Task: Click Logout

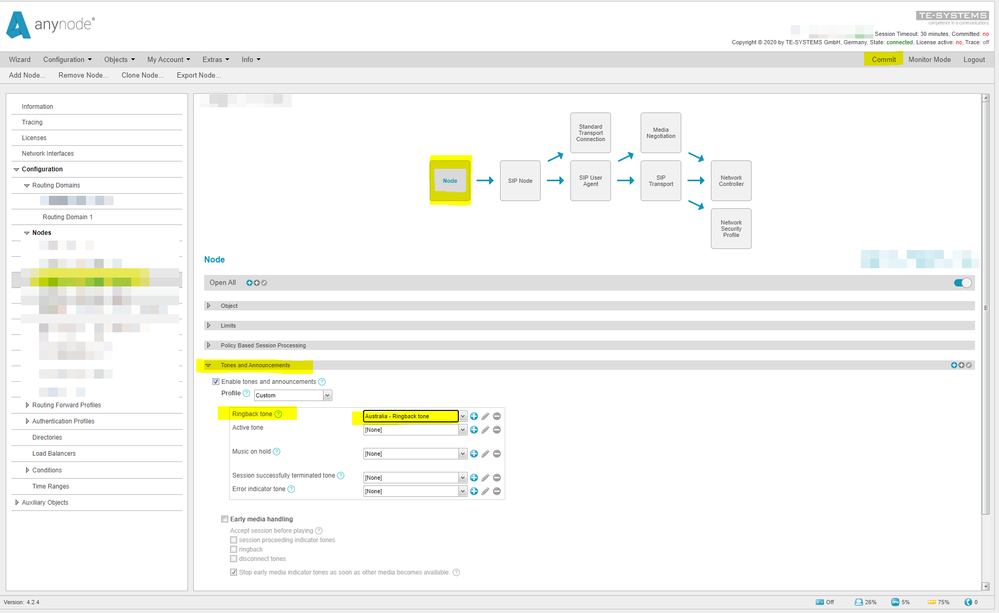Action: [x=974, y=59]
